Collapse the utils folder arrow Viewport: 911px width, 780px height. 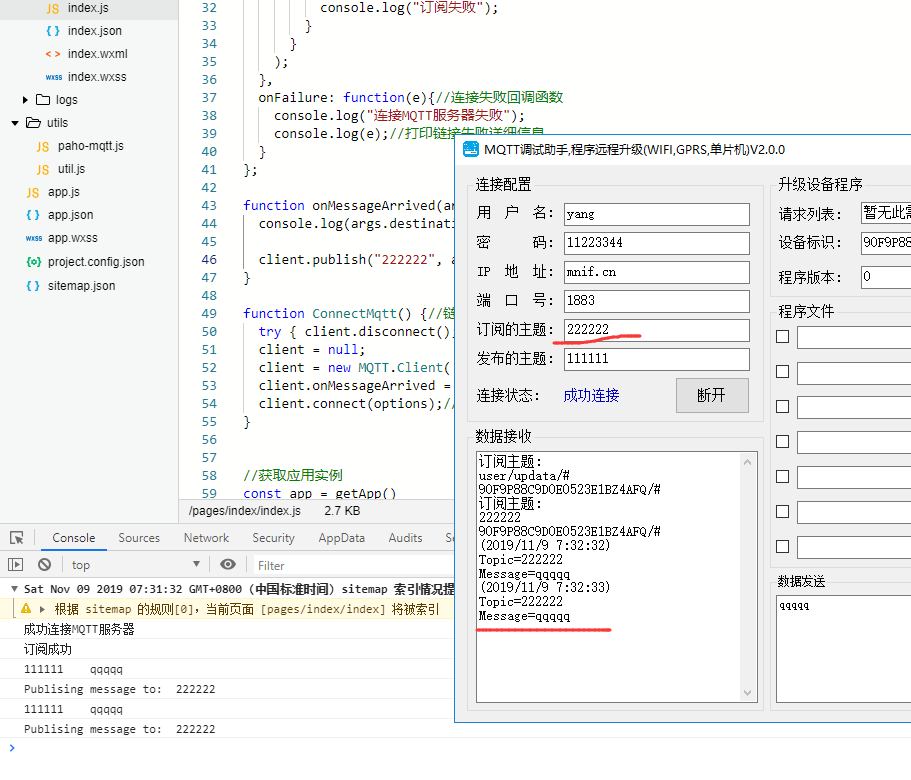coord(15,123)
